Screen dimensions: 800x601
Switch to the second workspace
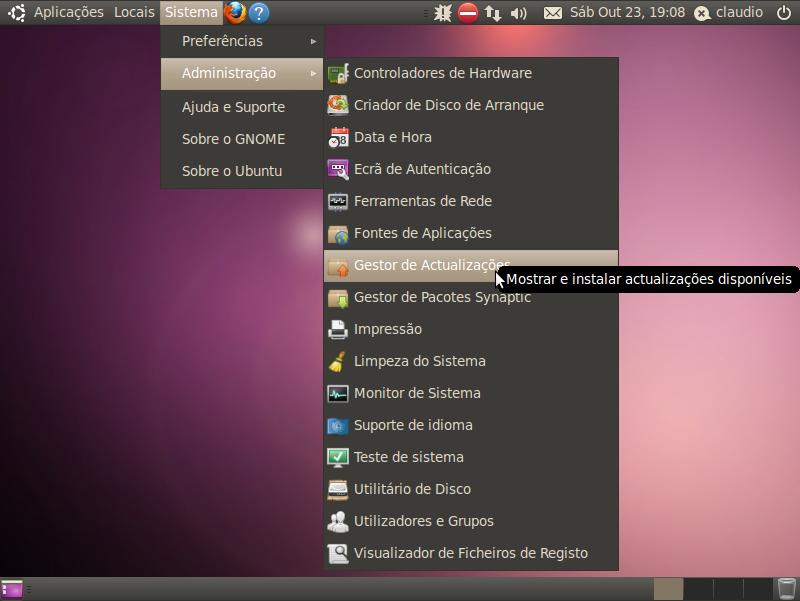click(x=698, y=589)
